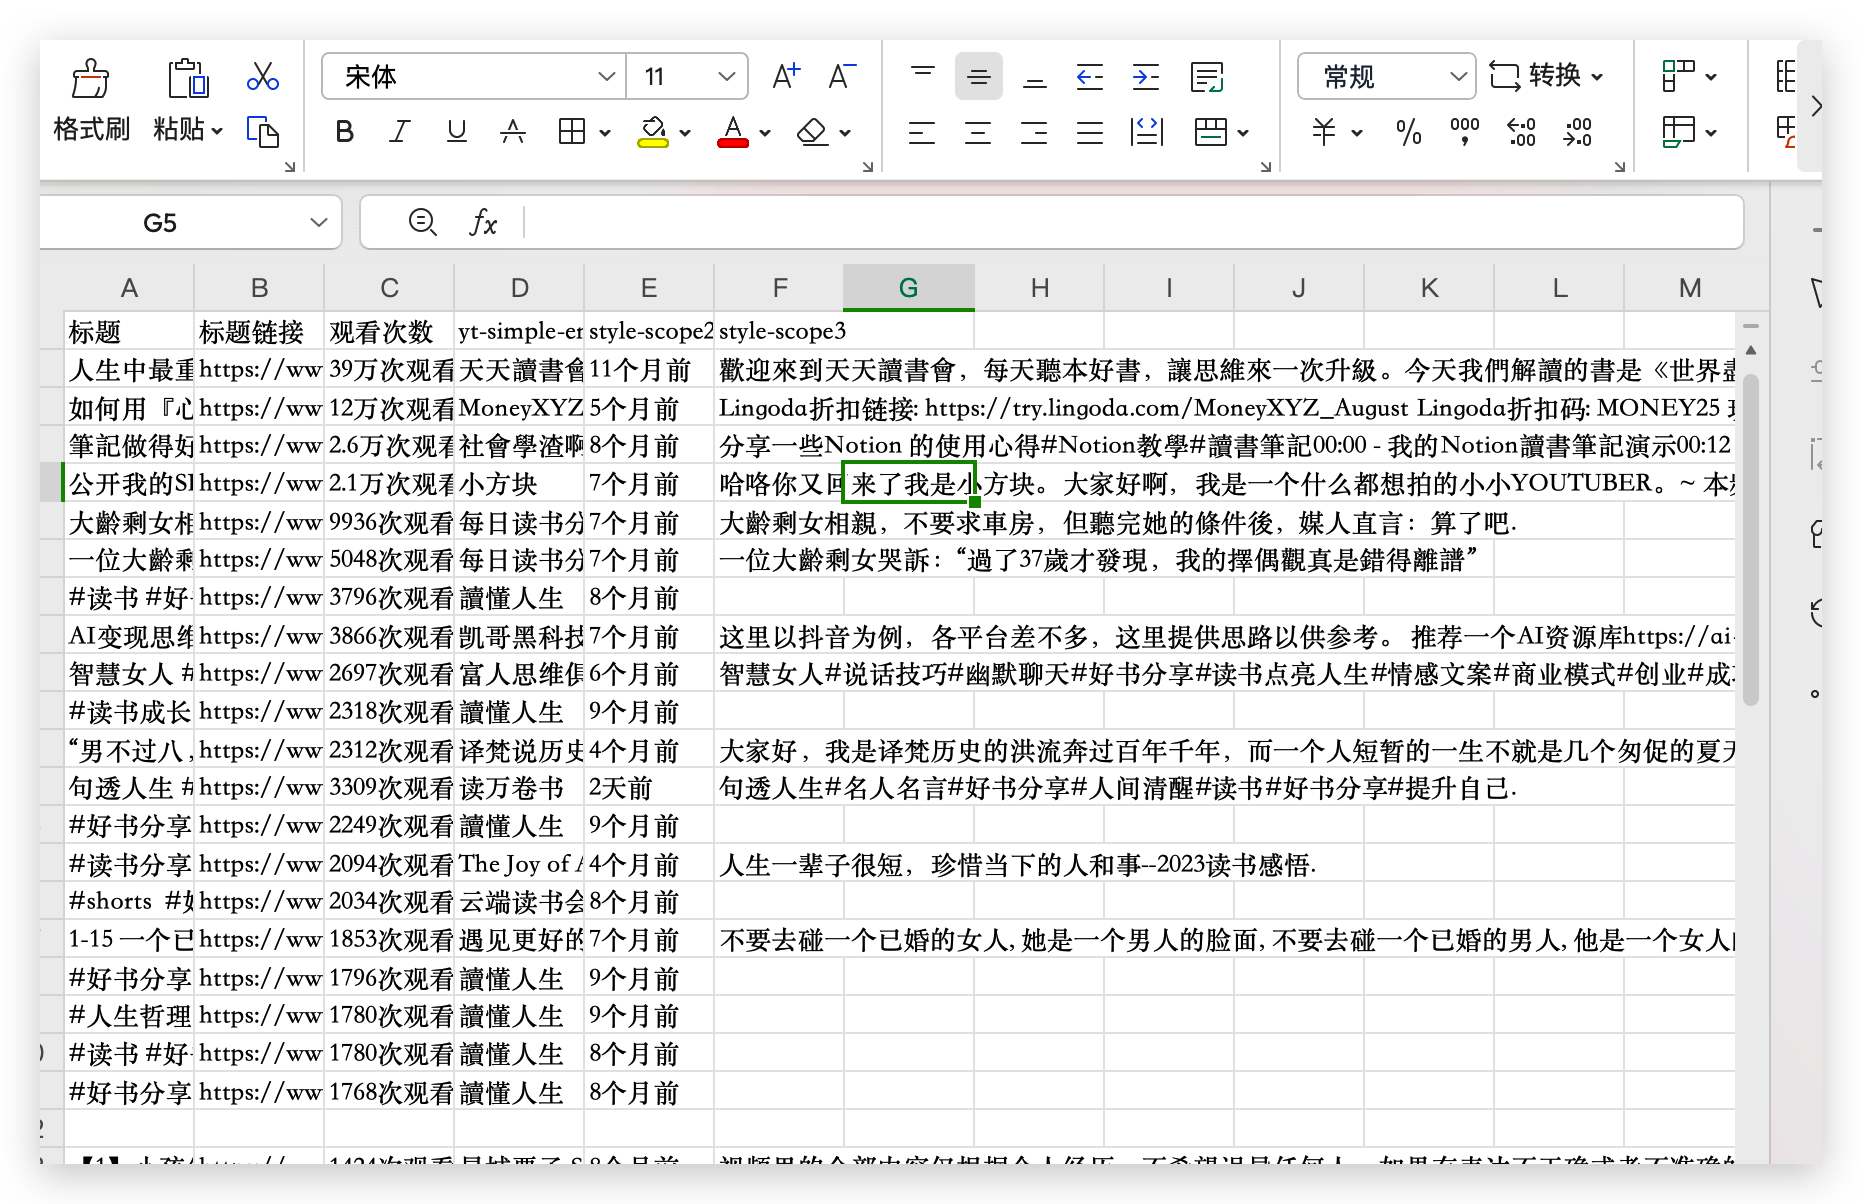The height and width of the screenshot is (1204, 1862).
Task: Click the distributed alignment icon
Action: click(x=1147, y=132)
